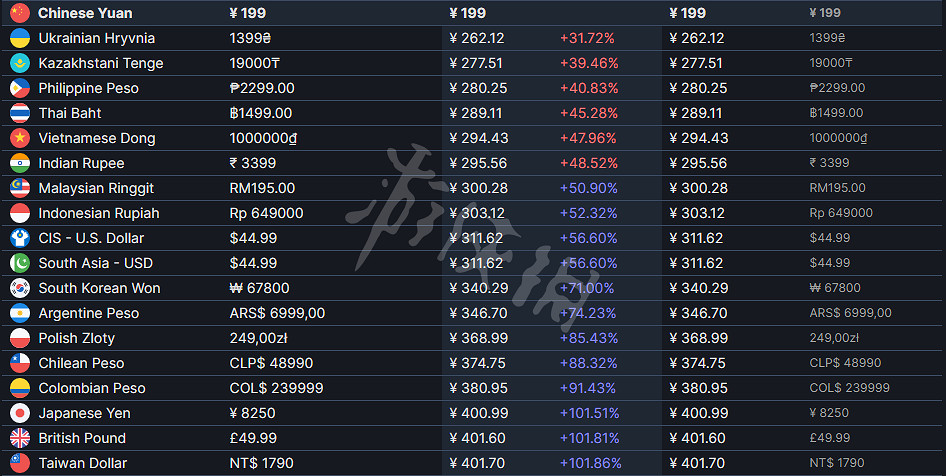Click the British flag icon
The width and height of the screenshot is (946, 476).
[x=19, y=438]
